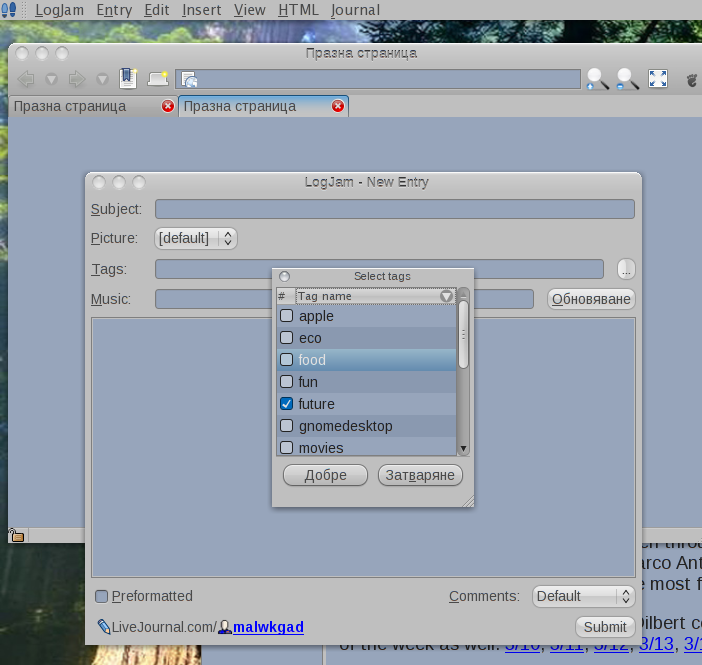Toggle the eco tag checkbox
The image size is (702, 665).
pos(287,338)
